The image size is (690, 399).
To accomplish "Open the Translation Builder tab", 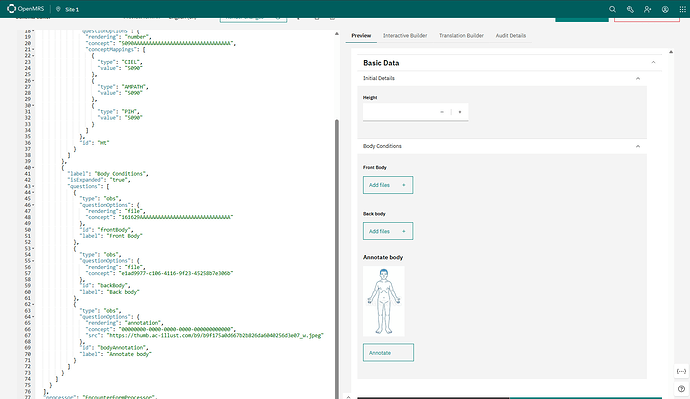I will pyautogui.click(x=461, y=36).
